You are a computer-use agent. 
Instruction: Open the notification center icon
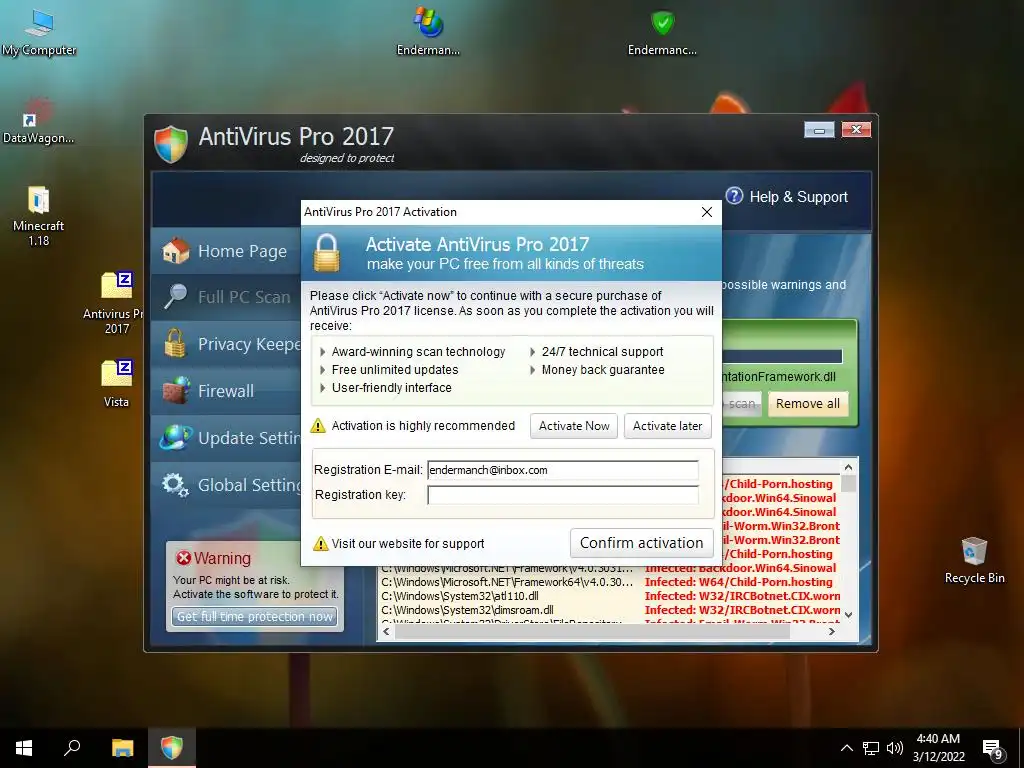(993, 748)
